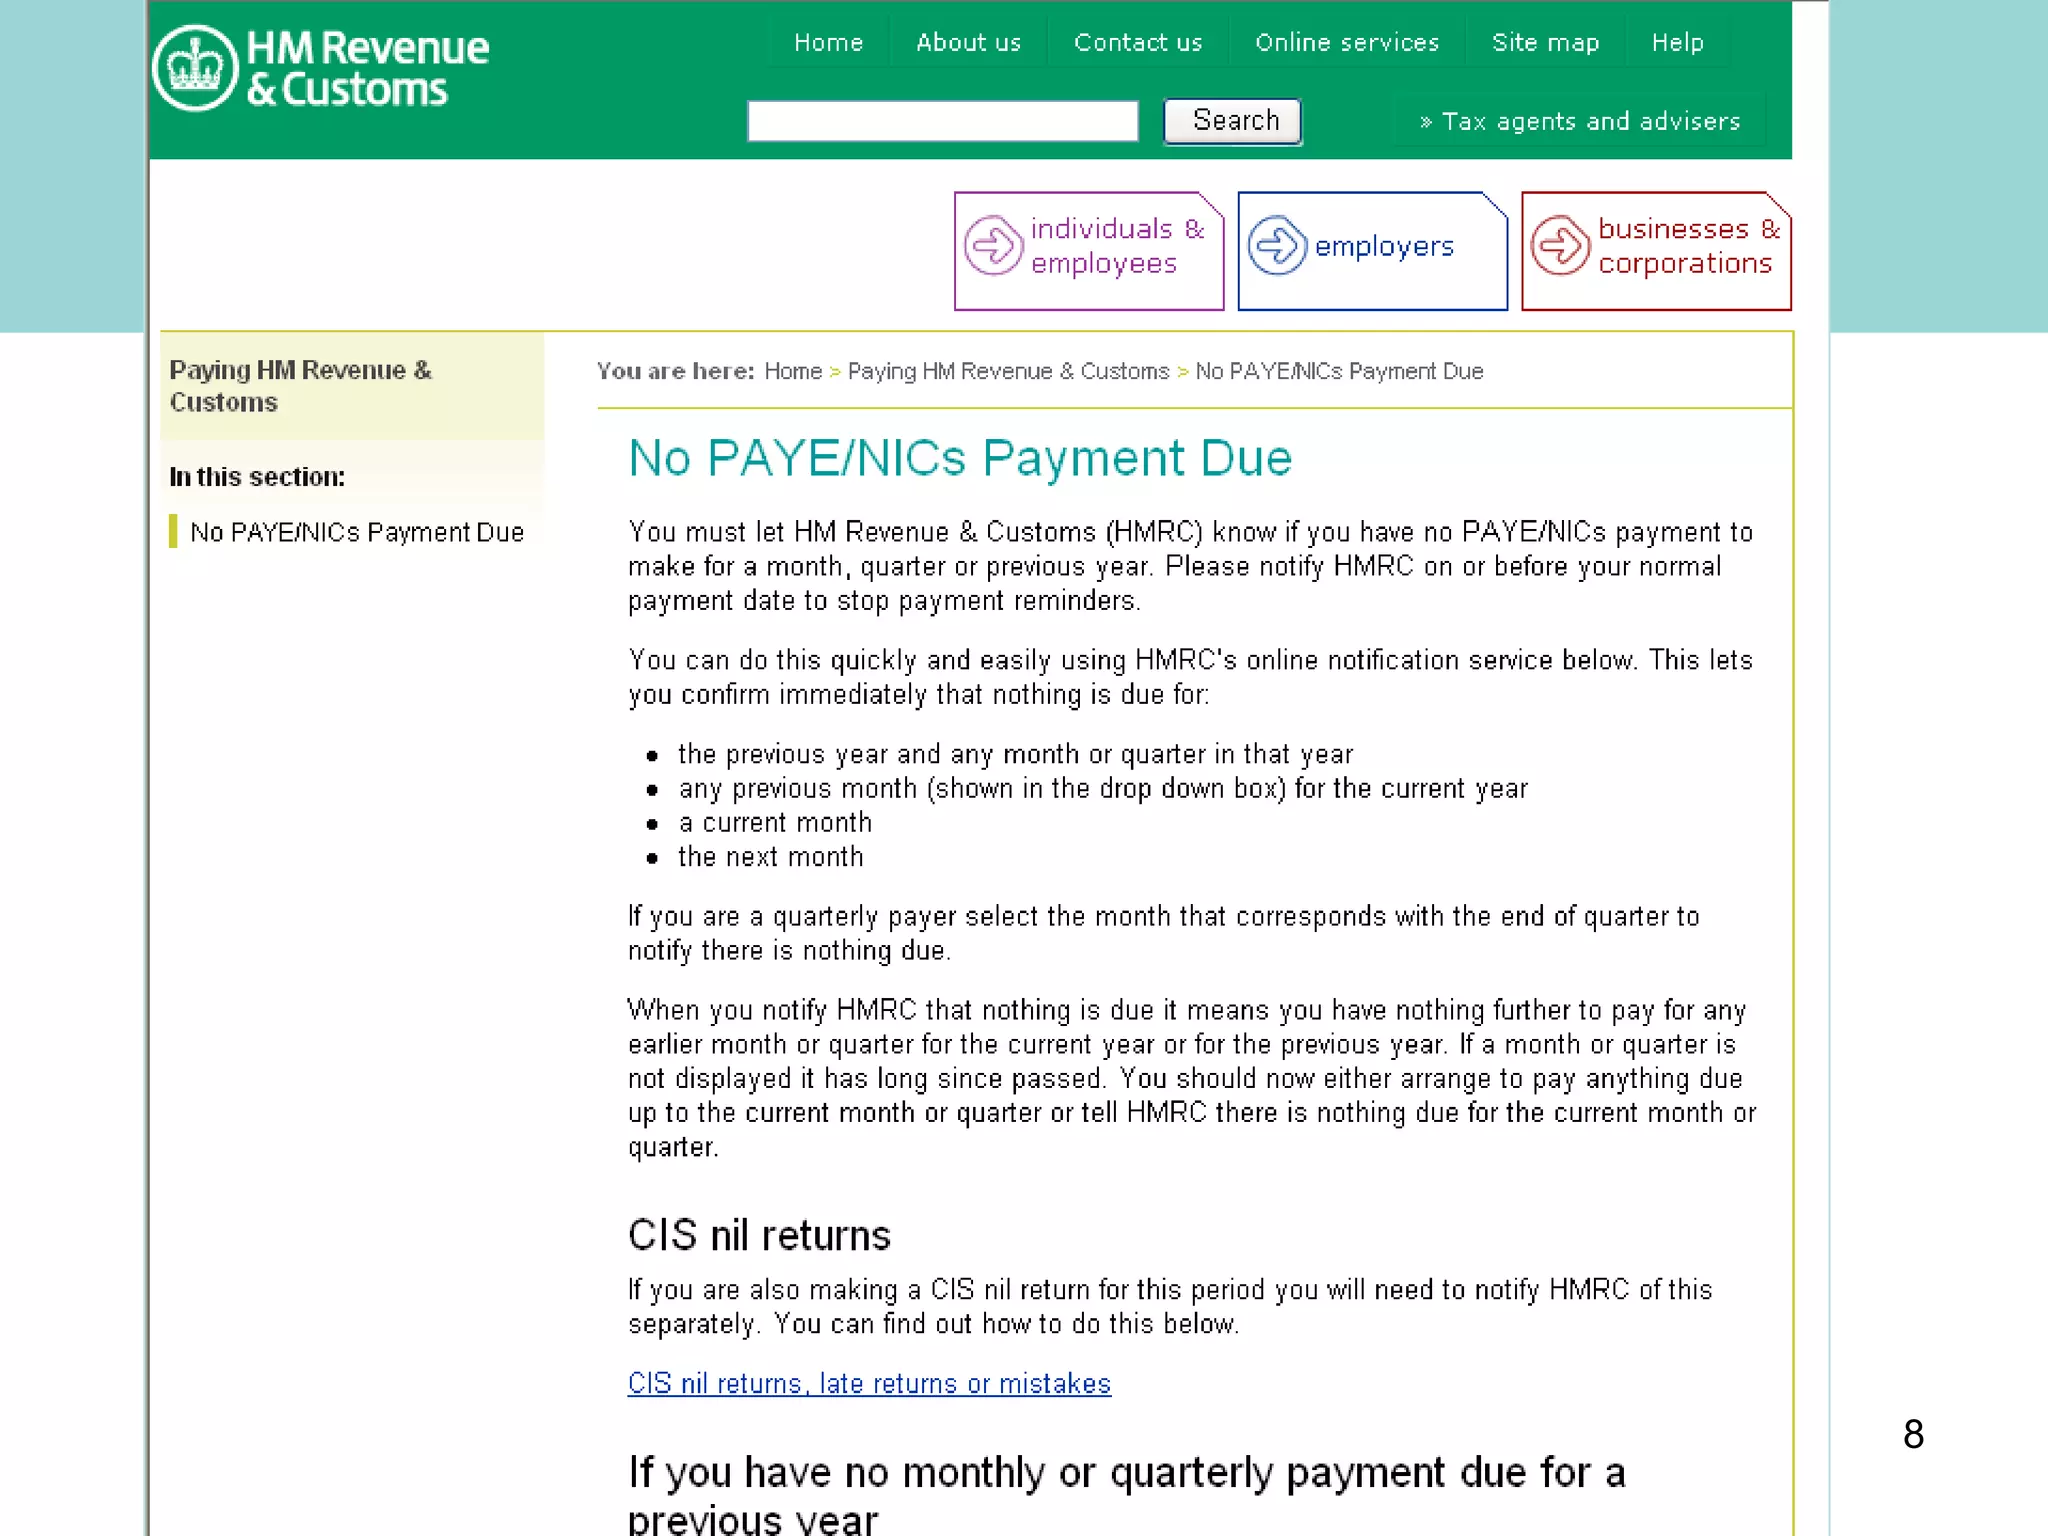2048x1536 pixels.
Task: Open the businesses & corporations section
Action: pos(1686,246)
